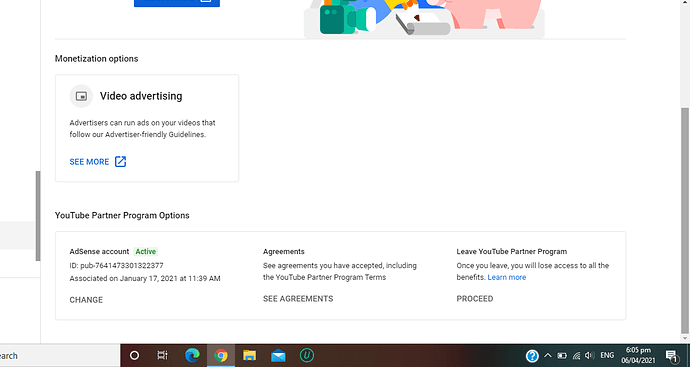The width and height of the screenshot is (690, 367).
Task: Click PROCEED to leave YouTube Partner Program
Action: [x=475, y=299]
